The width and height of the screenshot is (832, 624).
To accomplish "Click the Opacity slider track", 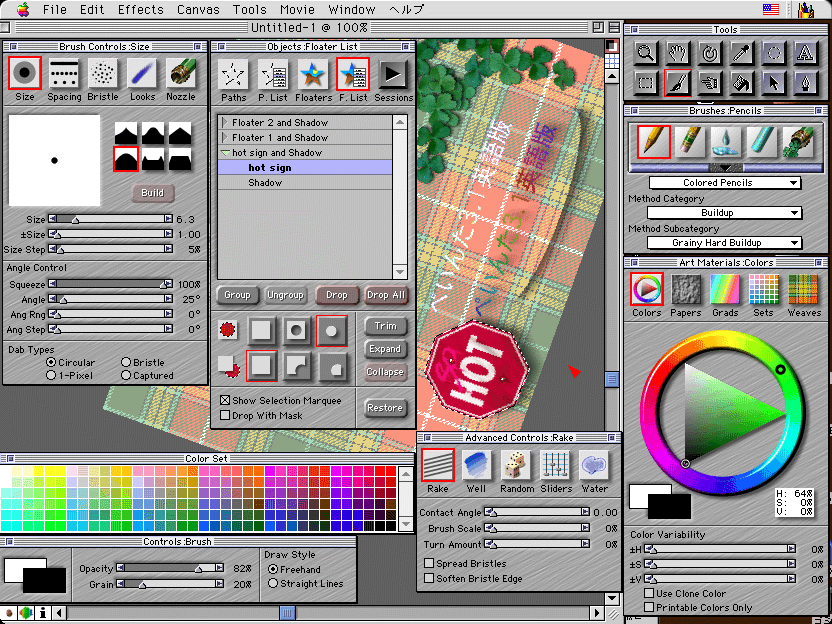I will [x=170, y=568].
